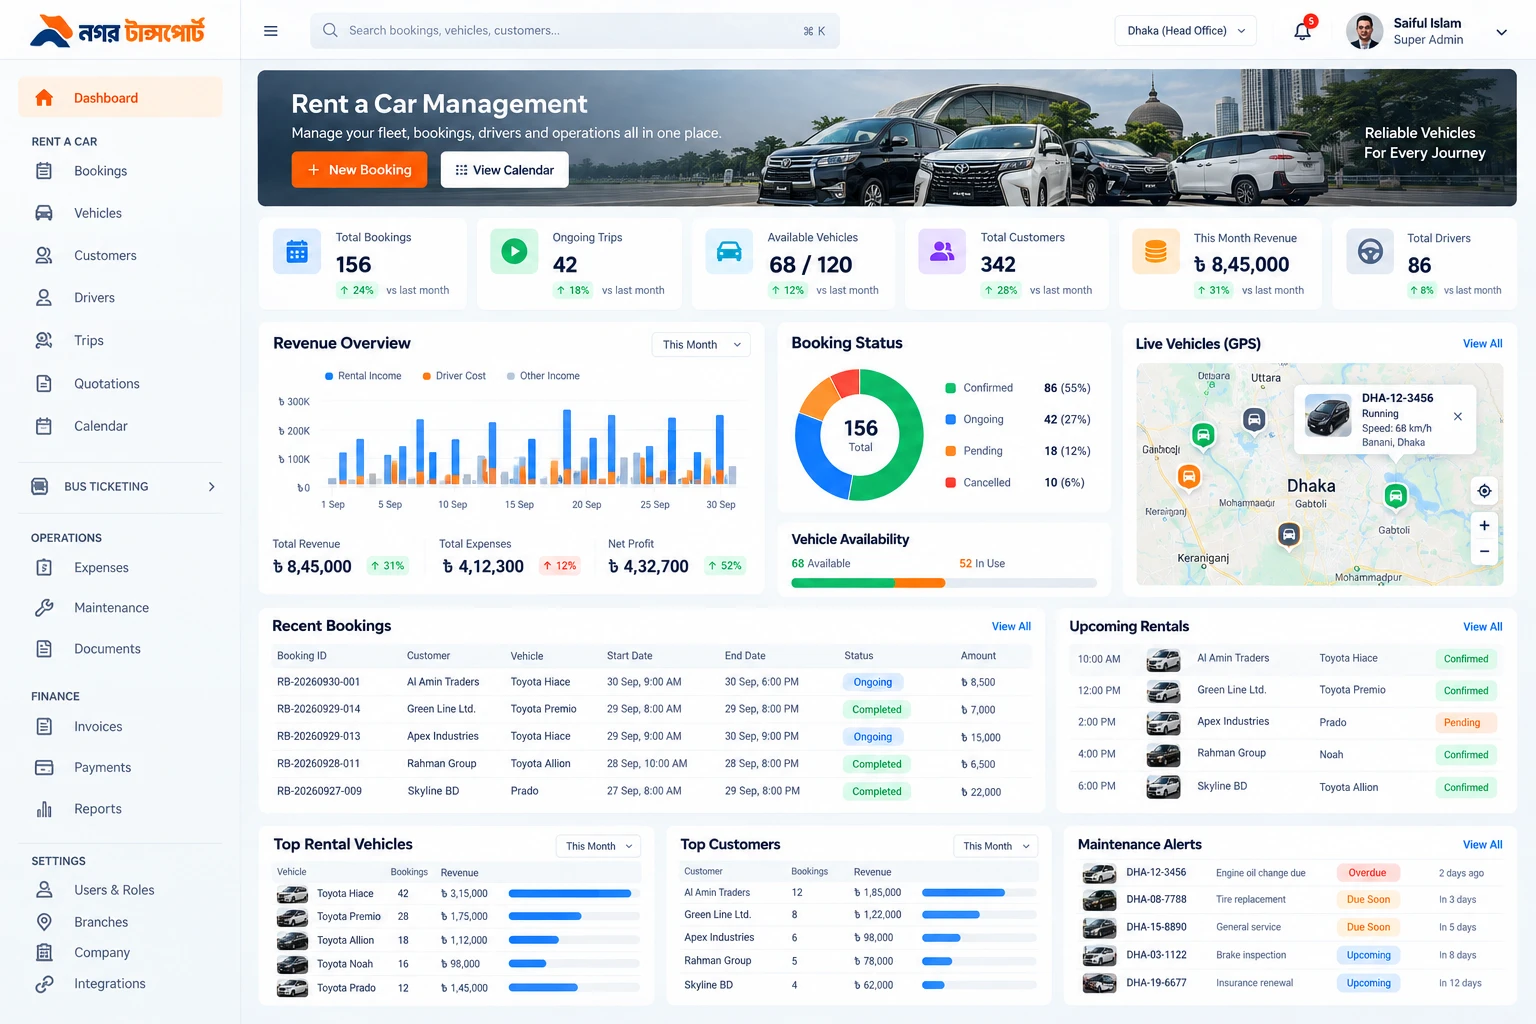Click the Total Bookings calendar icon
The image size is (1536, 1024).
[x=297, y=252]
